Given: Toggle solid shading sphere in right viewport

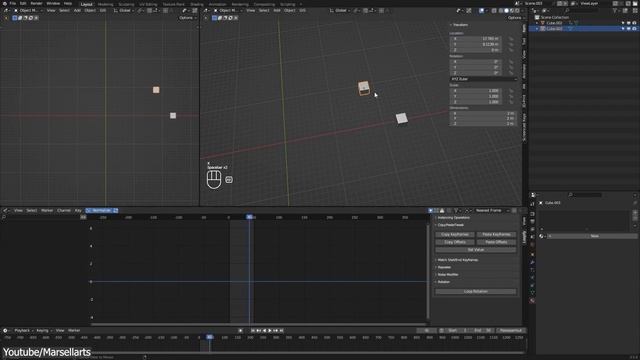Looking at the screenshot, I should [507, 11].
